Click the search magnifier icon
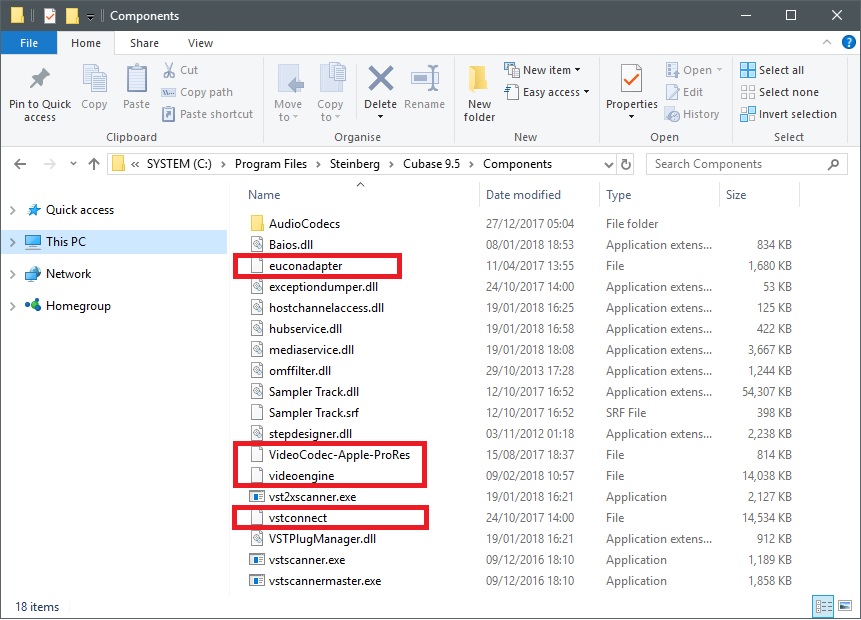This screenshot has height=620, width=861. 833,164
